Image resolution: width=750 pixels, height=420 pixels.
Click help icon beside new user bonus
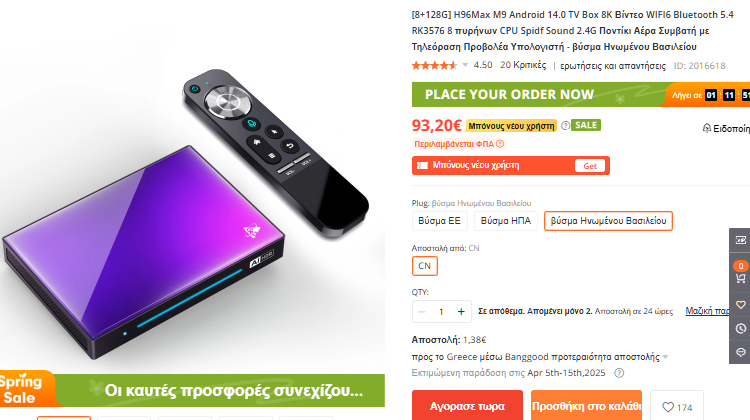point(565,125)
